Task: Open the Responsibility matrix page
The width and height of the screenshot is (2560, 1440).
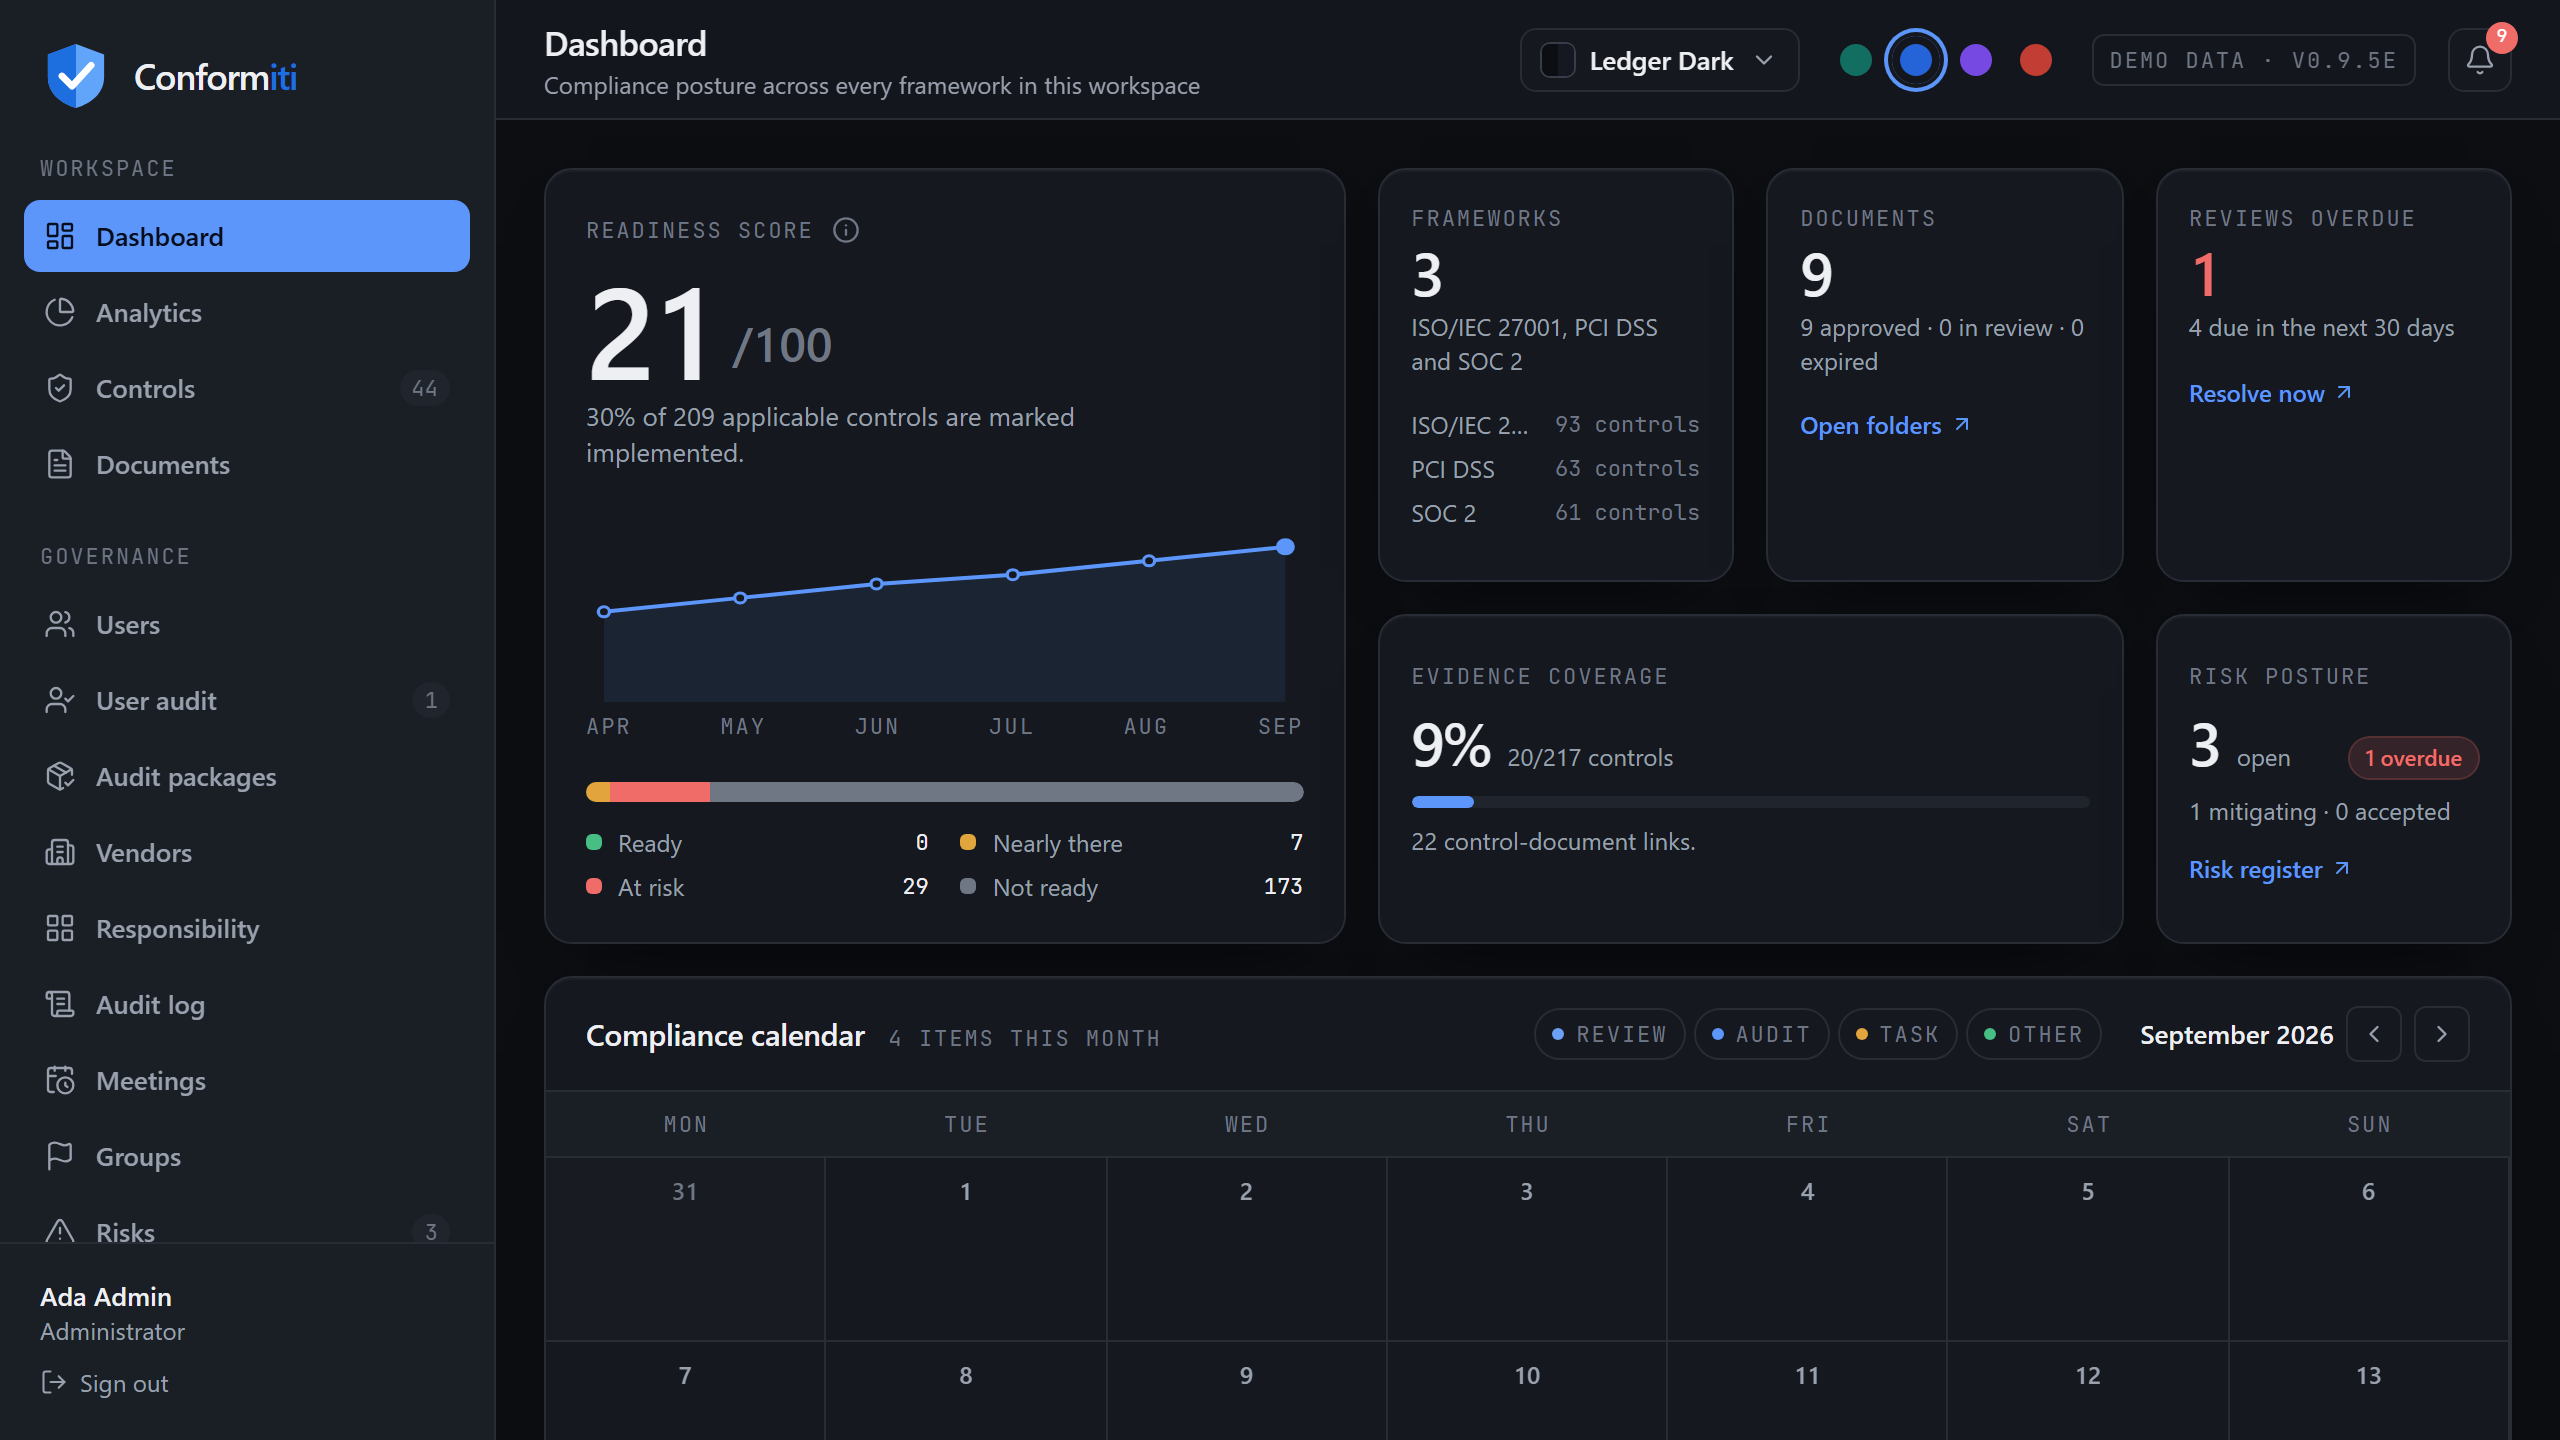Action: point(247,928)
